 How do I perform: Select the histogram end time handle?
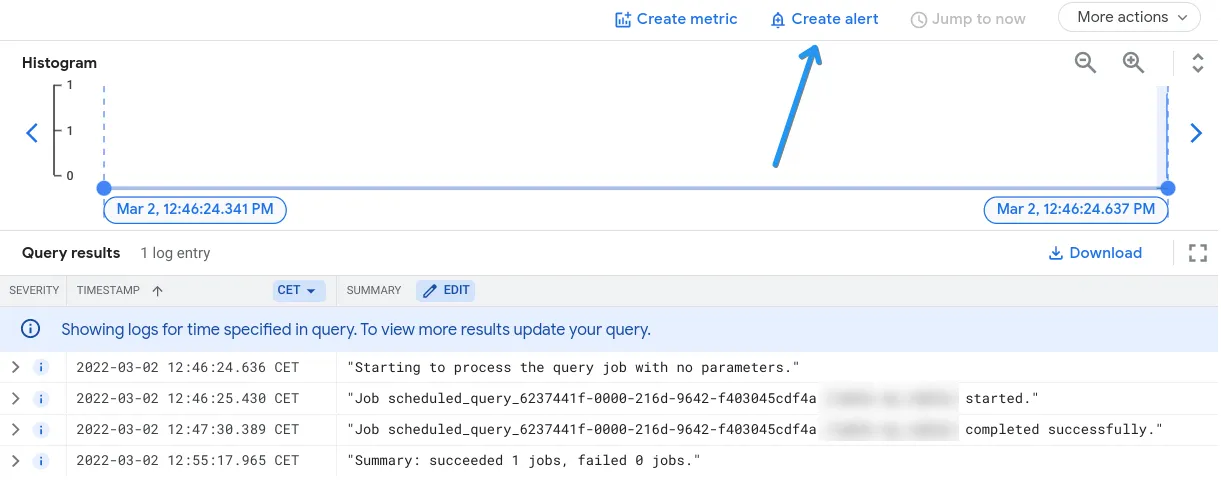(x=1167, y=188)
